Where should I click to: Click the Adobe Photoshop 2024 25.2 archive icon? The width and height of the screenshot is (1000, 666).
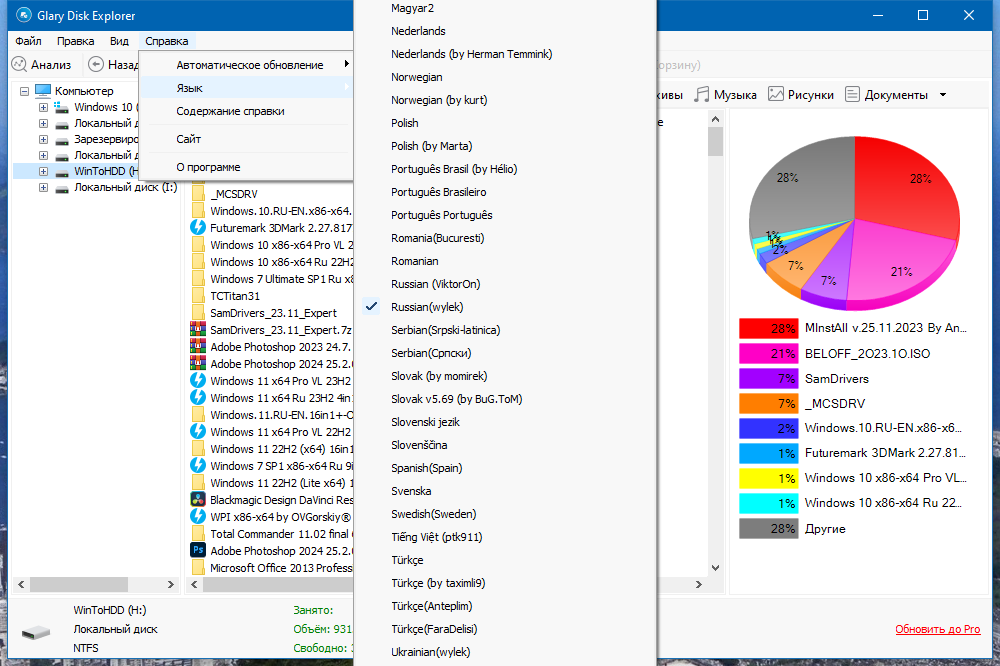[198, 364]
